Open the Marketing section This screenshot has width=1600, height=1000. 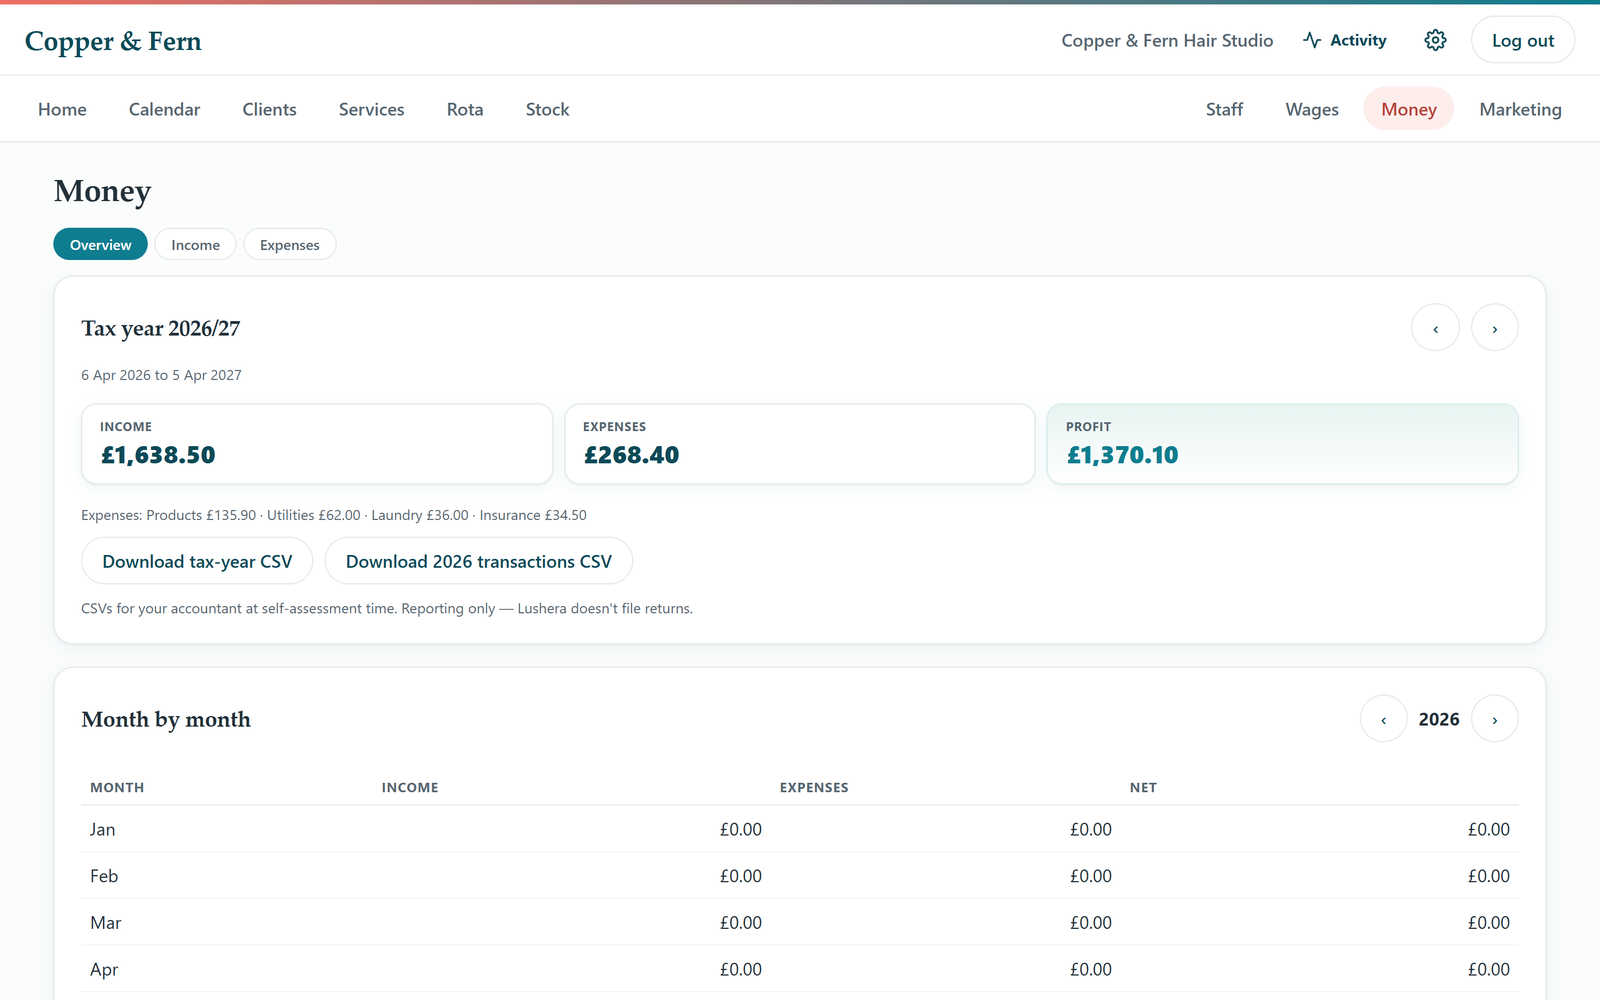pos(1520,109)
